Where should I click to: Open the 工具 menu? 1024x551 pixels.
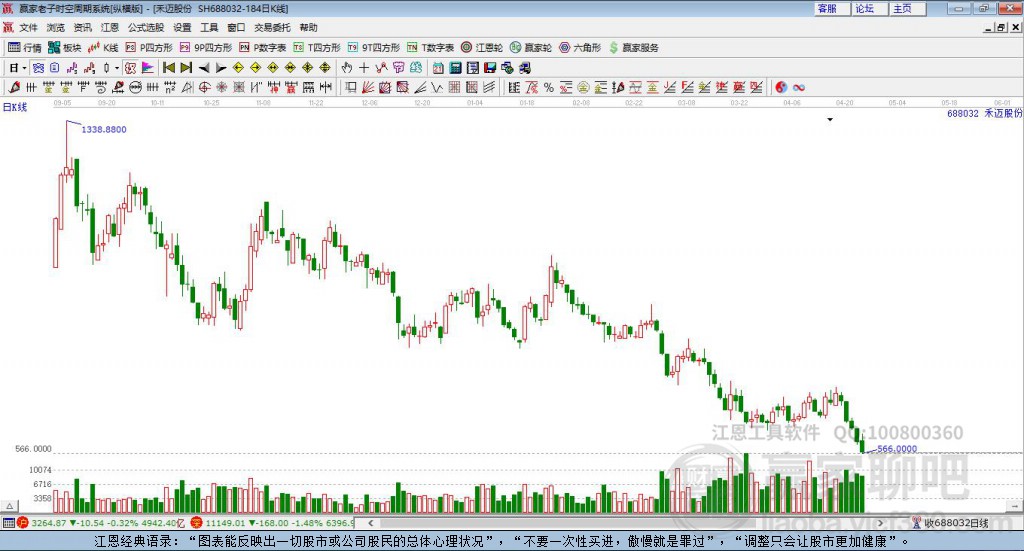tap(209, 27)
